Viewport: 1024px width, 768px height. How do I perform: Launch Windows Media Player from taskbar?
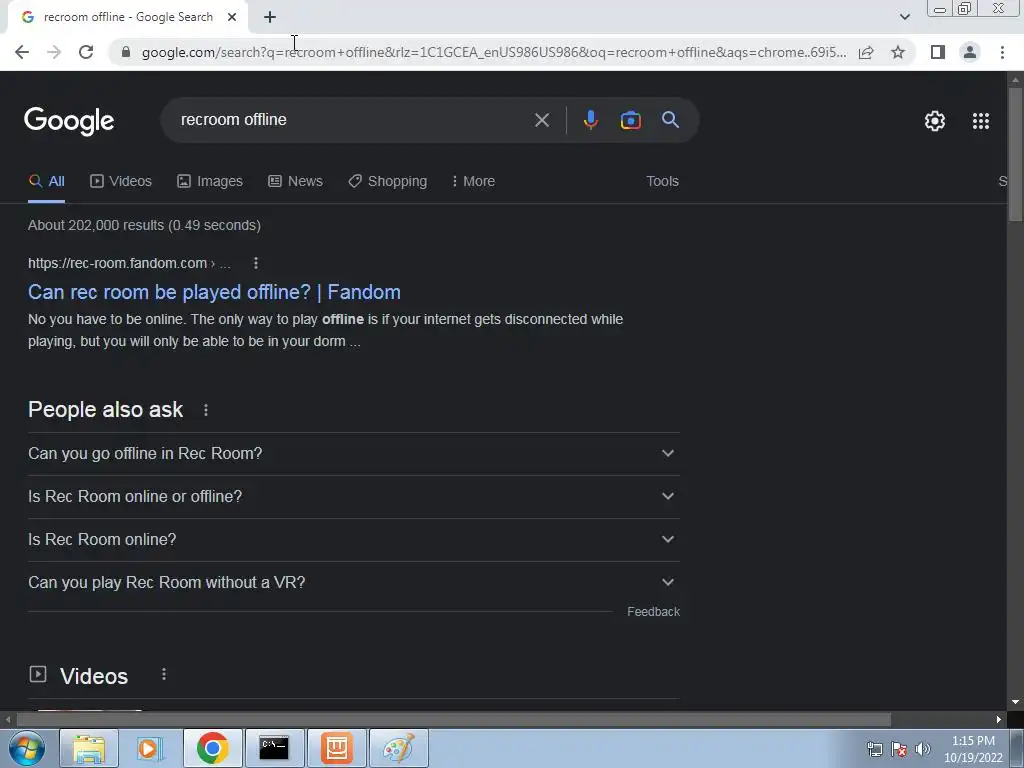pos(150,748)
